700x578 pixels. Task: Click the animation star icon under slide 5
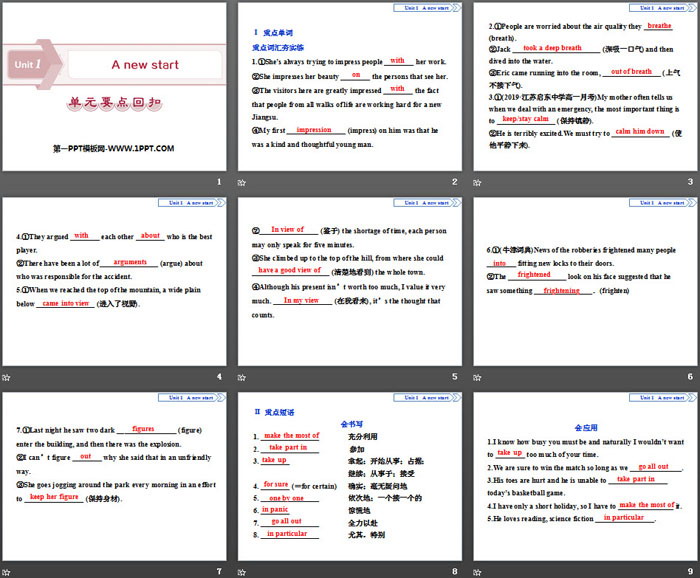pyautogui.click(x=242, y=378)
